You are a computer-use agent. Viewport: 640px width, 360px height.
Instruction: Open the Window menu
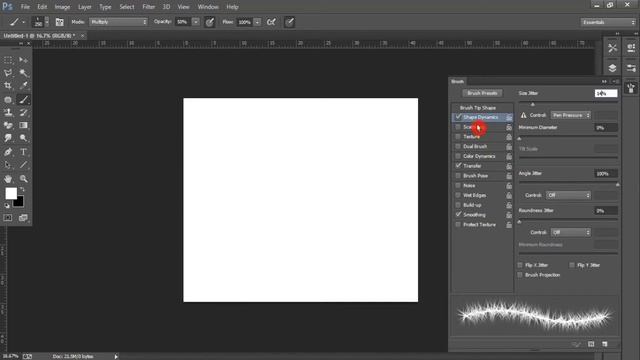(x=208, y=7)
